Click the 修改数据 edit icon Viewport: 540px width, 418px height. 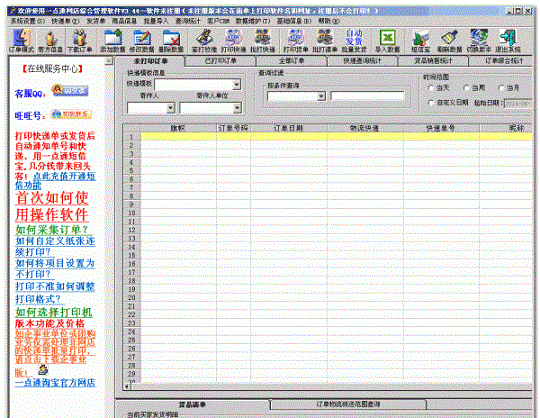pyautogui.click(x=142, y=41)
